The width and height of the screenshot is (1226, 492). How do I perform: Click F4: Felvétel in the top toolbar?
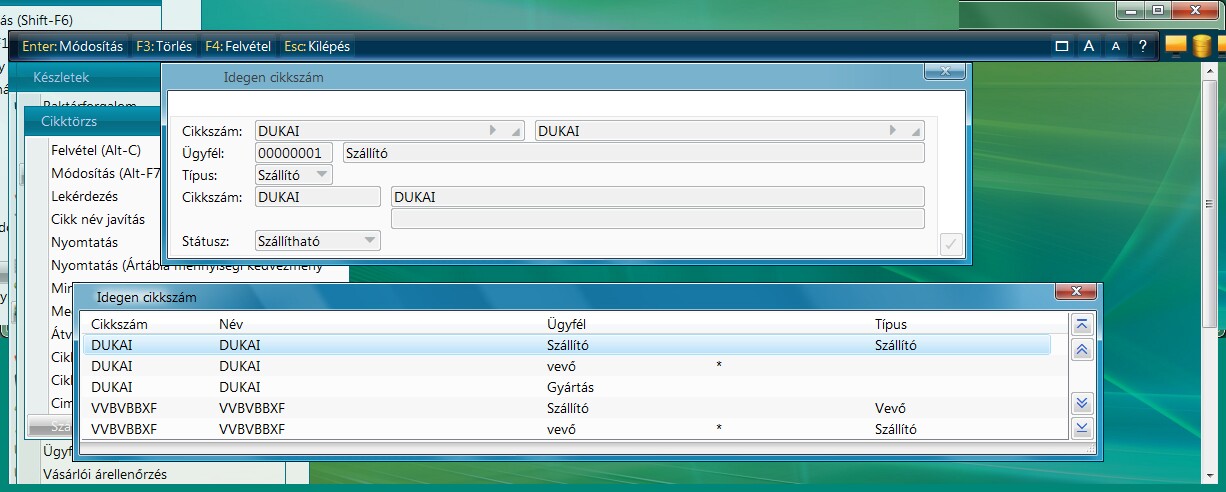(238, 46)
